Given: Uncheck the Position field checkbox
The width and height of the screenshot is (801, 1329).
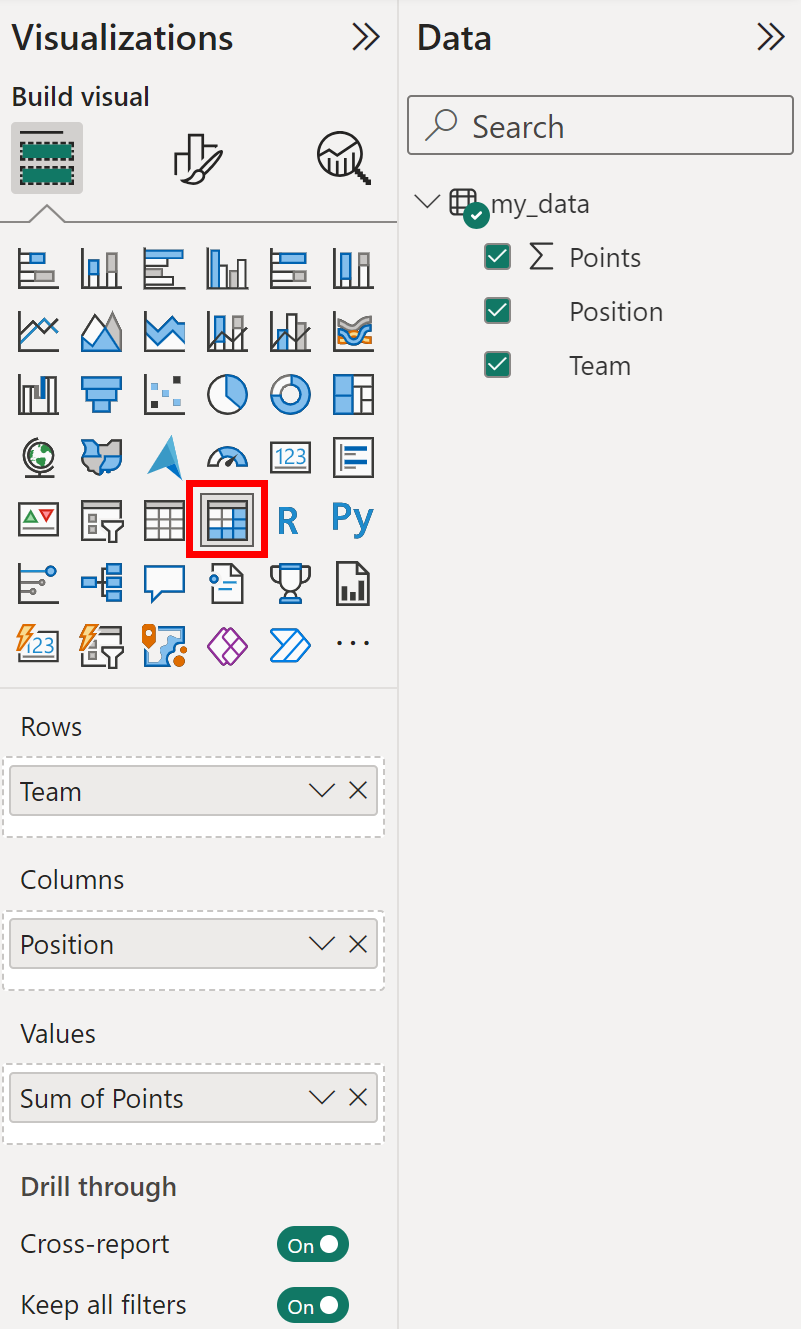Looking at the screenshot, I should [x=497, y=311].
